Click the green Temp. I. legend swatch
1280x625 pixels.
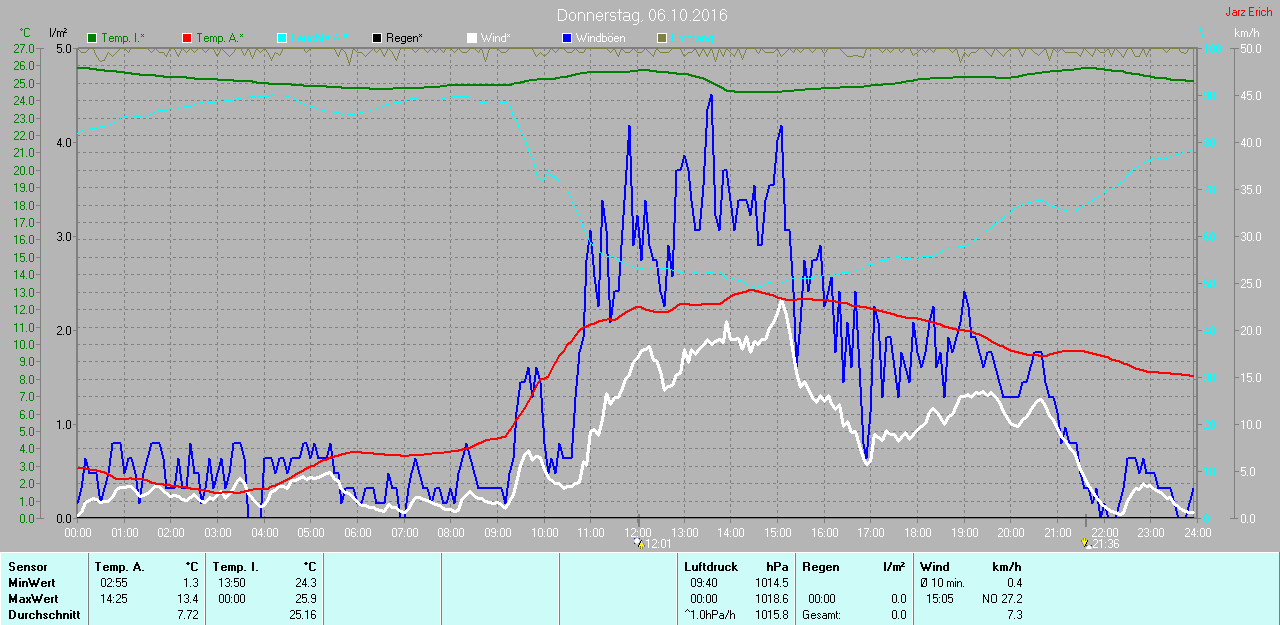click(93, 38)
